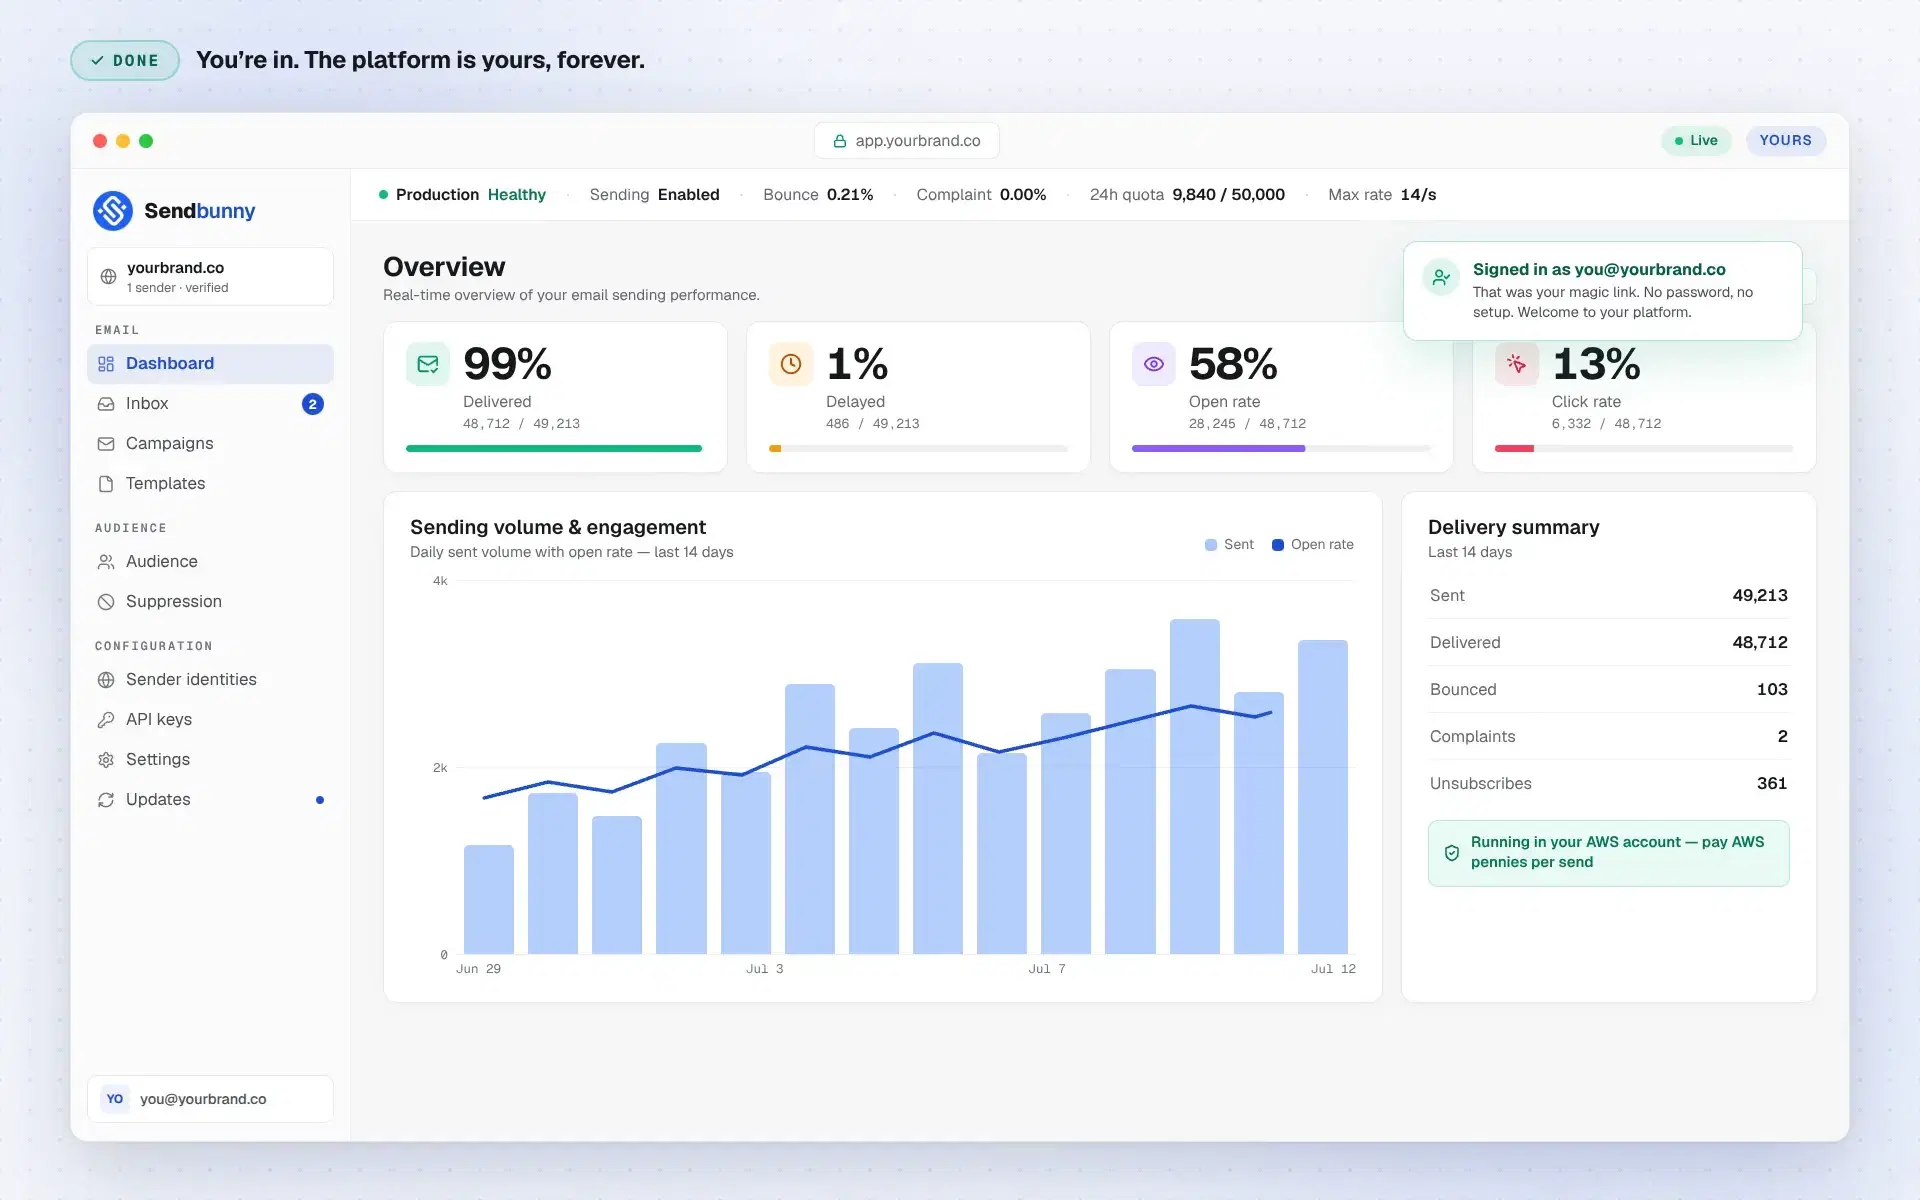
Task: Click the Delivered 48,712 summary row
Action: pyautogui.click(x=1609, y=643)
